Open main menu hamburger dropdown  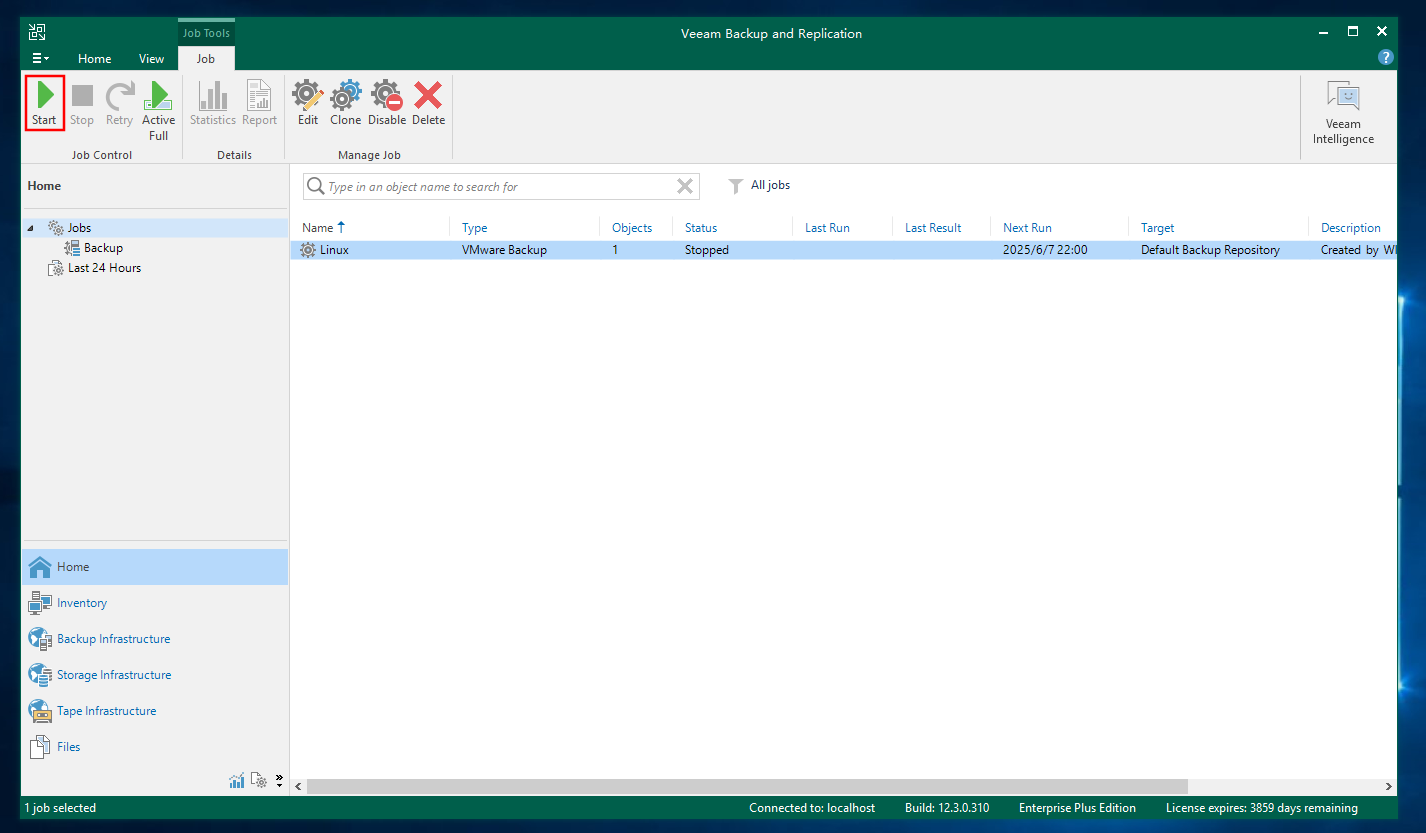click(41, 59)
